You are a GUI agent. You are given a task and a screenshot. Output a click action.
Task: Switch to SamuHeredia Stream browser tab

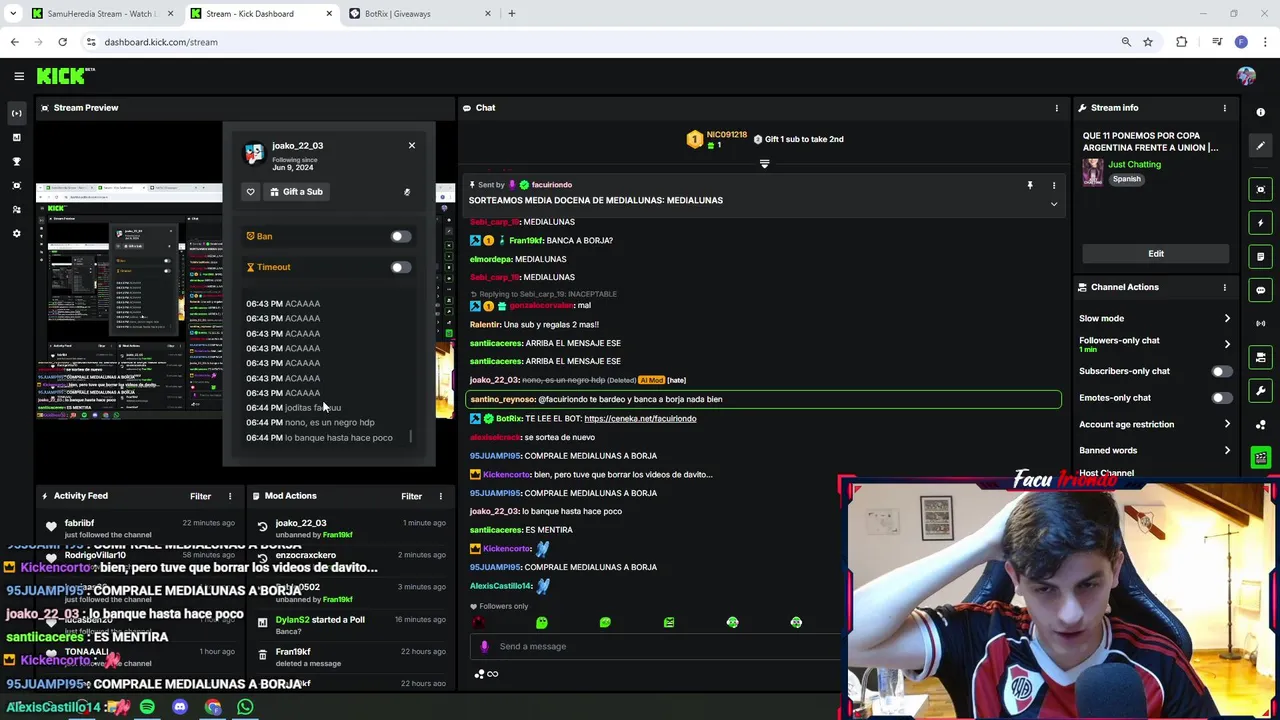[x=103, y=14]
